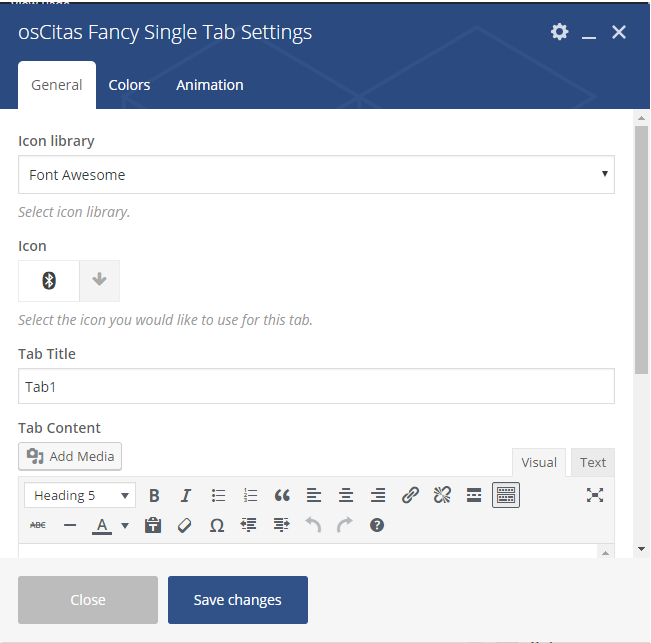Switch to the General tab
Screen dimensions: 651x643
57,85
